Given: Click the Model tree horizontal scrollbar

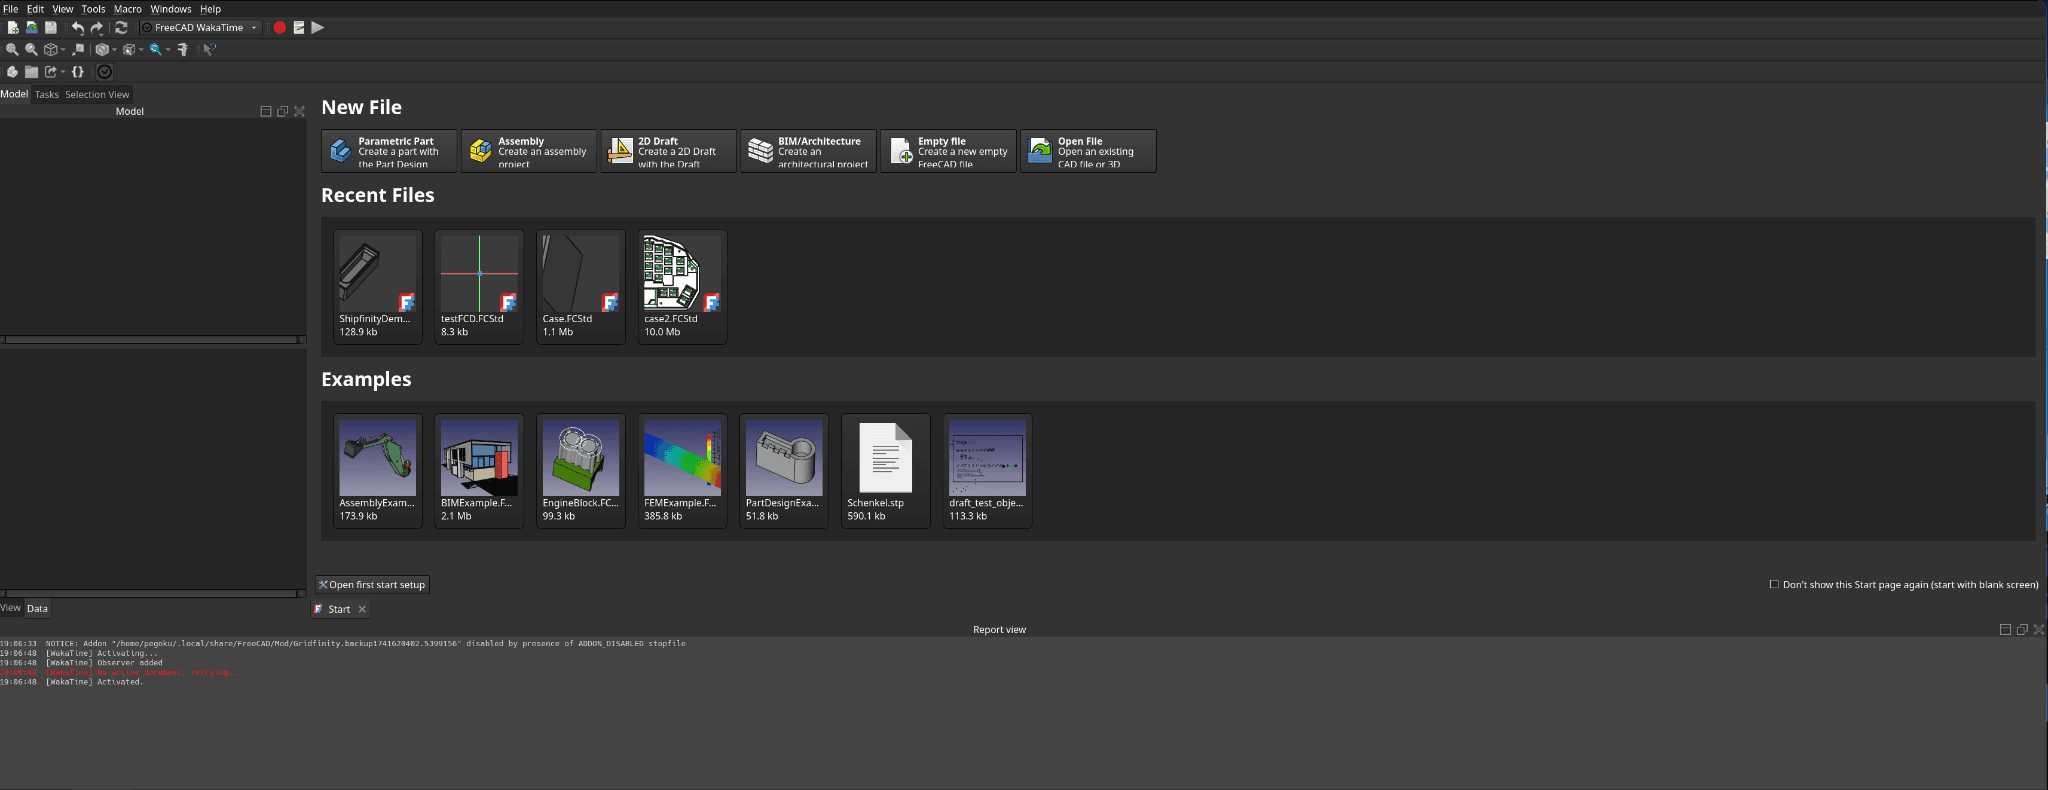Looking at the screenshot, I should (153, 340).
